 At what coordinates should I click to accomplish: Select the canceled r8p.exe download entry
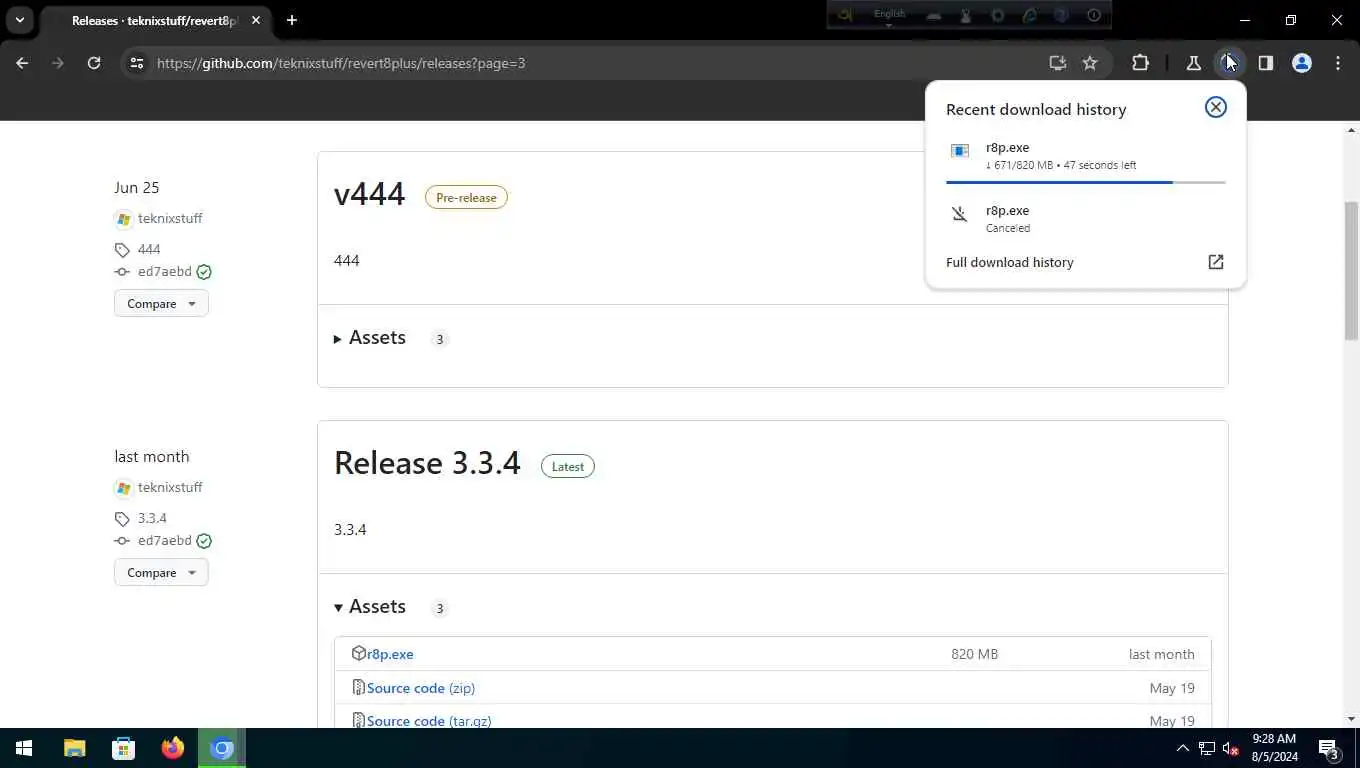[1085, 218]
